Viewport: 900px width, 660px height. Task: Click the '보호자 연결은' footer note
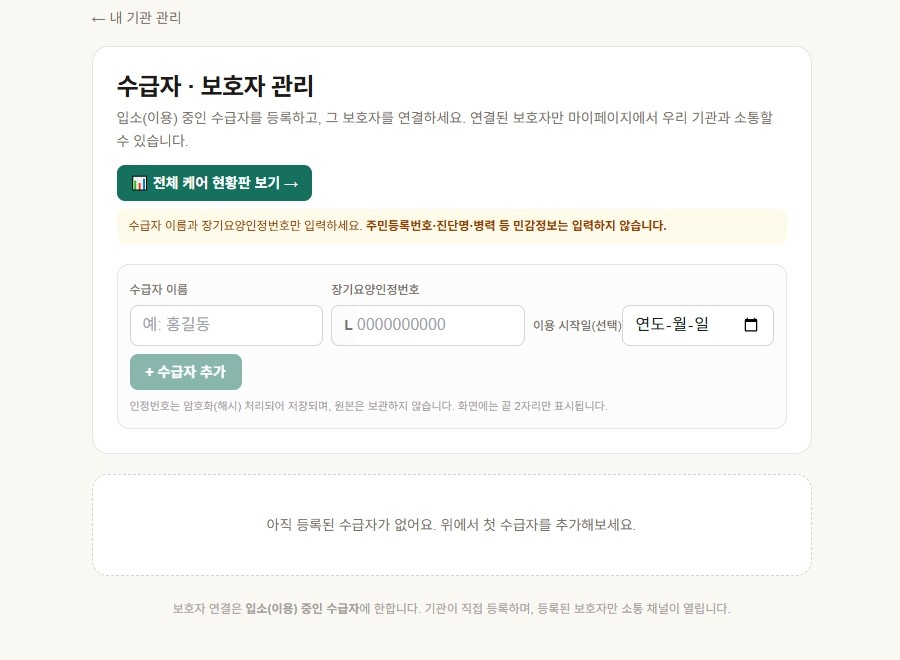coord(451,608)
